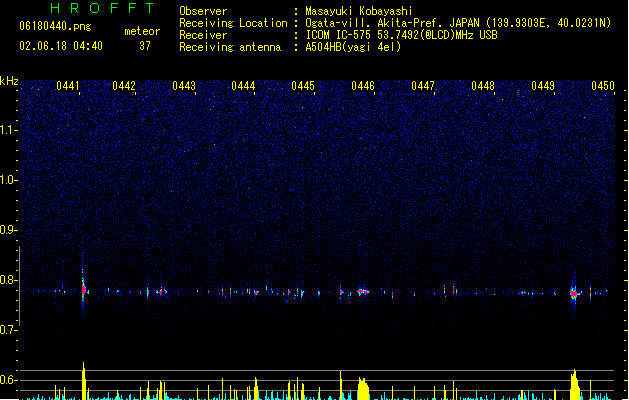
Task: Click the antenna value A504HB(yagi 4el)
Action: (353, 47)
